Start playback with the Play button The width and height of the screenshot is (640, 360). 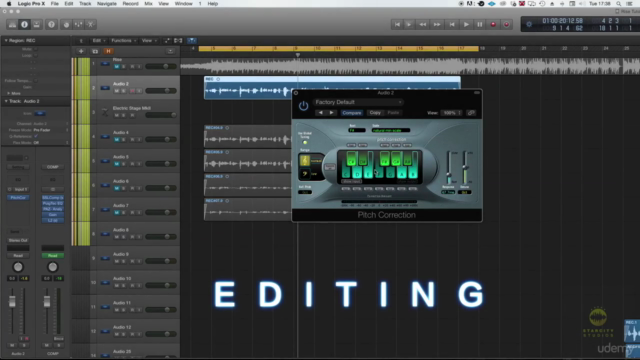(x=466, y=24)
